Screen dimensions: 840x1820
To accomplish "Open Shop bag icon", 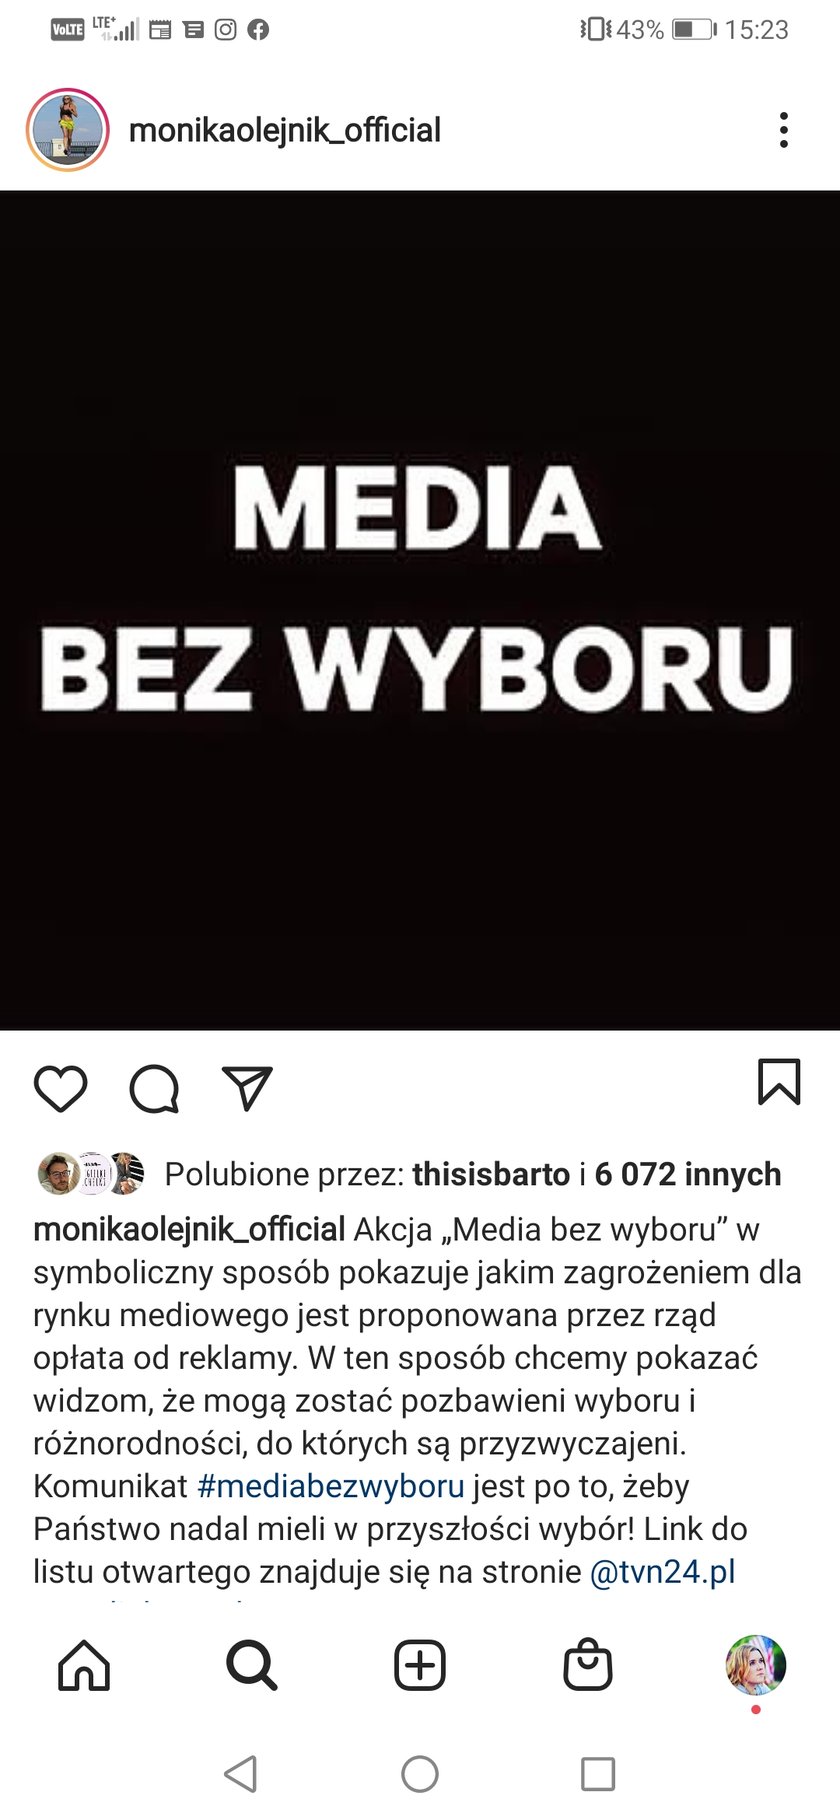I will pos(588,1665).
